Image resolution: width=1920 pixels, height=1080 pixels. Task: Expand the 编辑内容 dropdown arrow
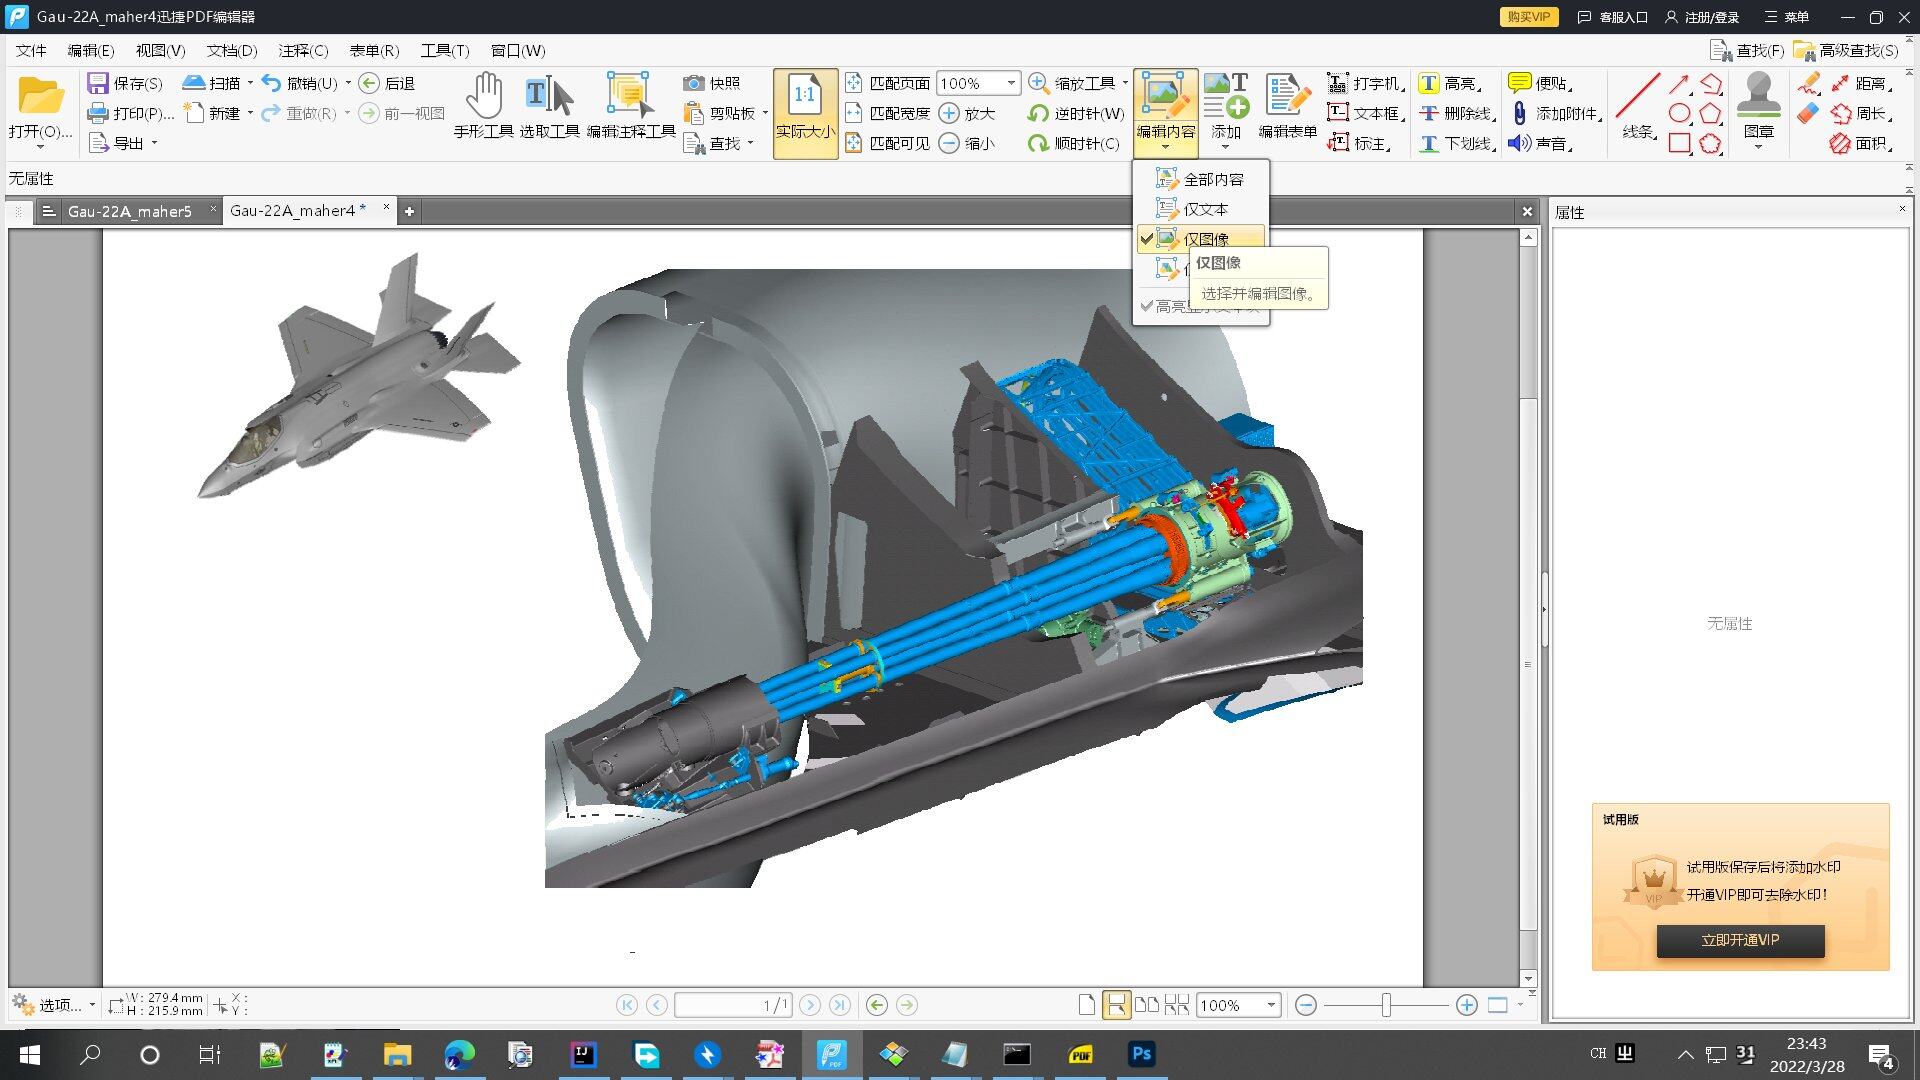click(1166, 148)
